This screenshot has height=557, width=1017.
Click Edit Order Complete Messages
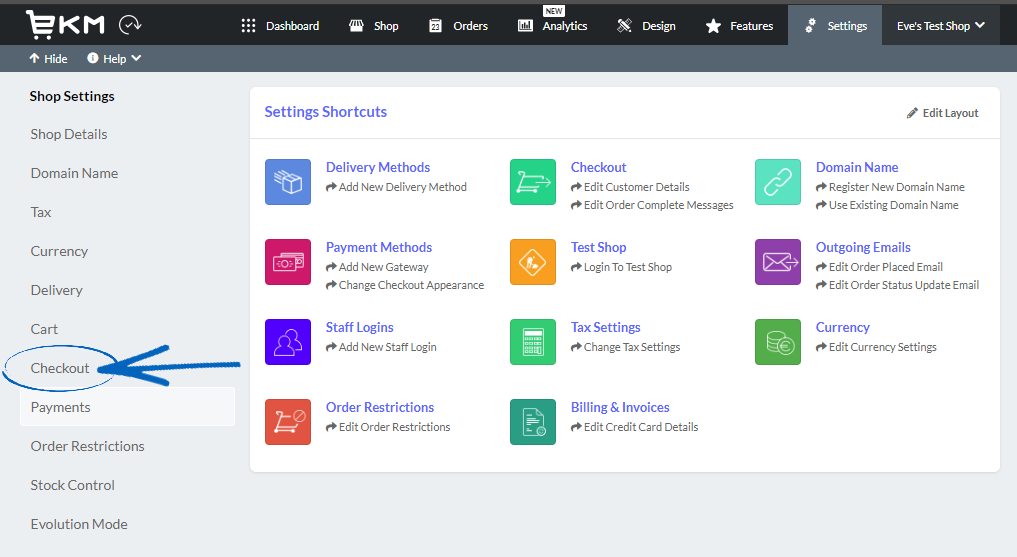652,205
